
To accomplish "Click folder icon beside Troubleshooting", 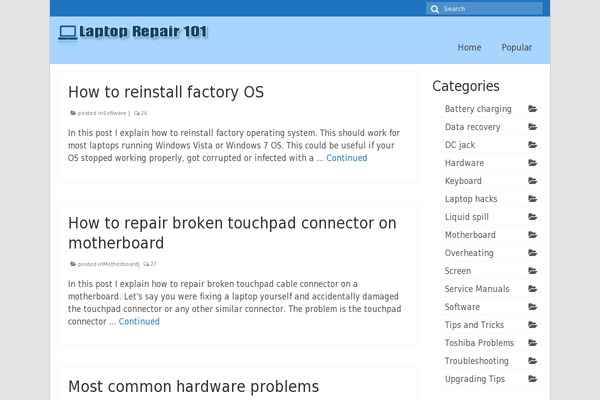I will 533,361.
